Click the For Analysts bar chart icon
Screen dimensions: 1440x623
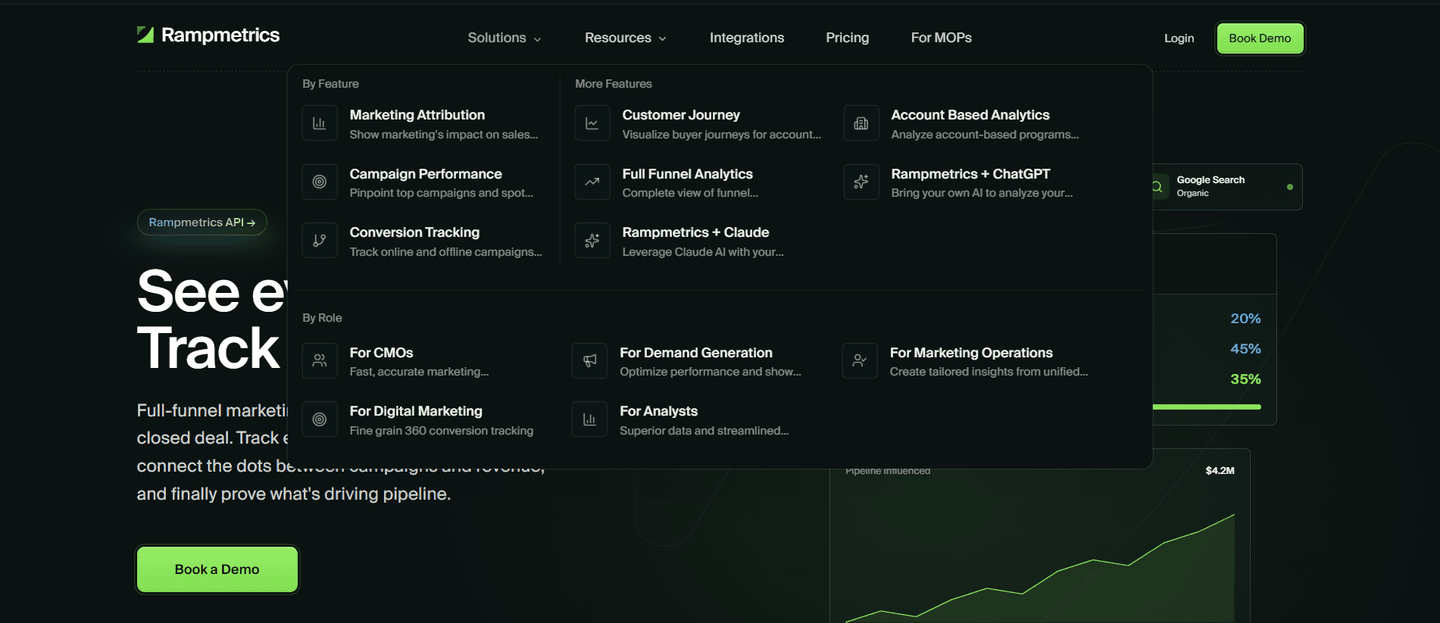(590, 420)
